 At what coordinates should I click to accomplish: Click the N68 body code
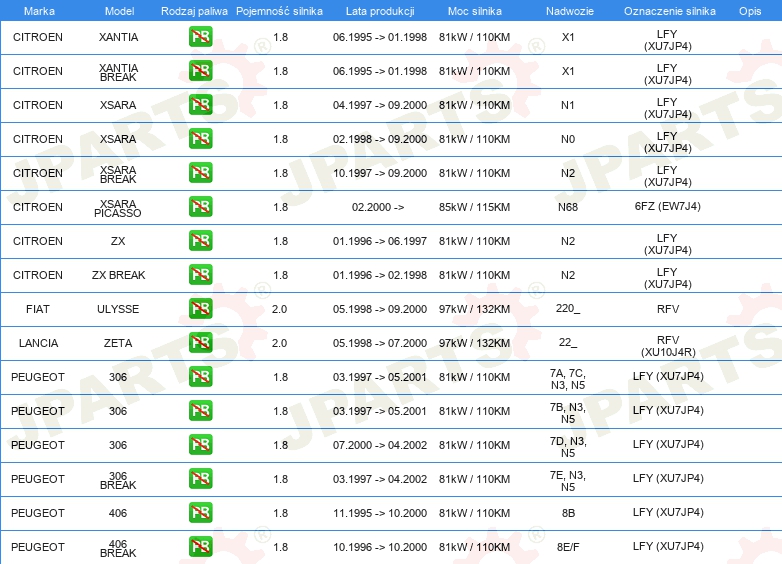point(568,207)
